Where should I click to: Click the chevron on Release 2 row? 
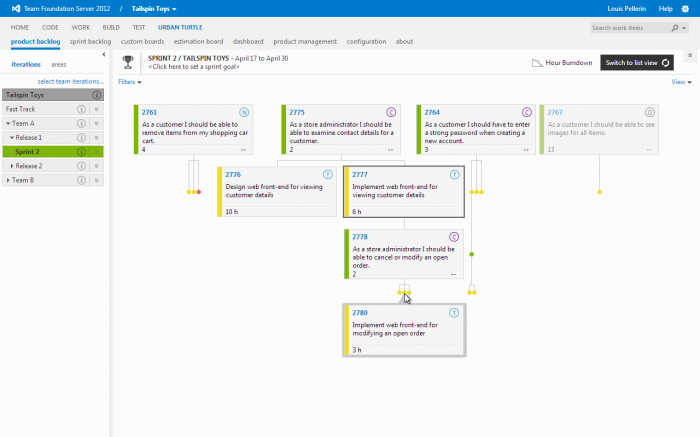96,166
